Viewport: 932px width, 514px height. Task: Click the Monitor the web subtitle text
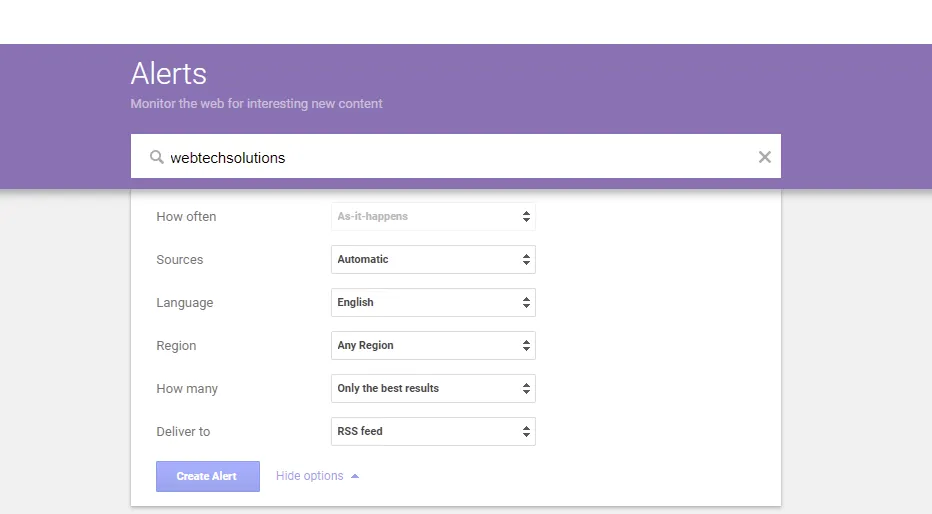[256, 103]
